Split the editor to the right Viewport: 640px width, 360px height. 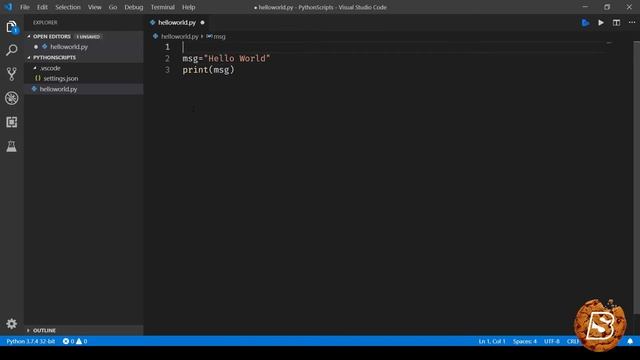[x=616, y=23]
